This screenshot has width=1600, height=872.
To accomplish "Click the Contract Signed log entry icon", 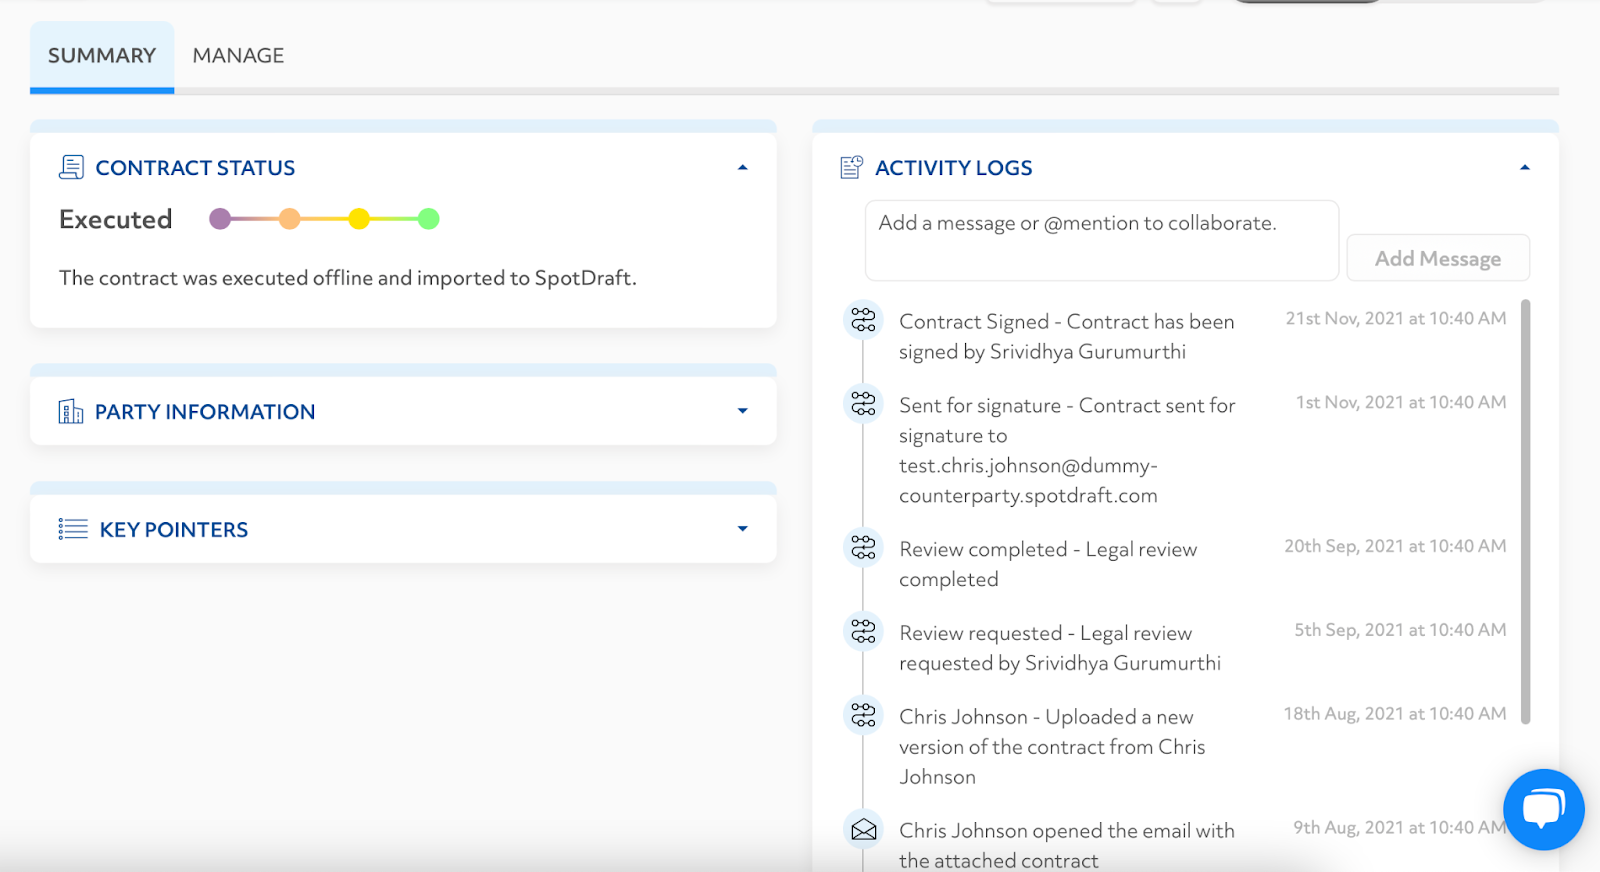I will pos(863,320).
